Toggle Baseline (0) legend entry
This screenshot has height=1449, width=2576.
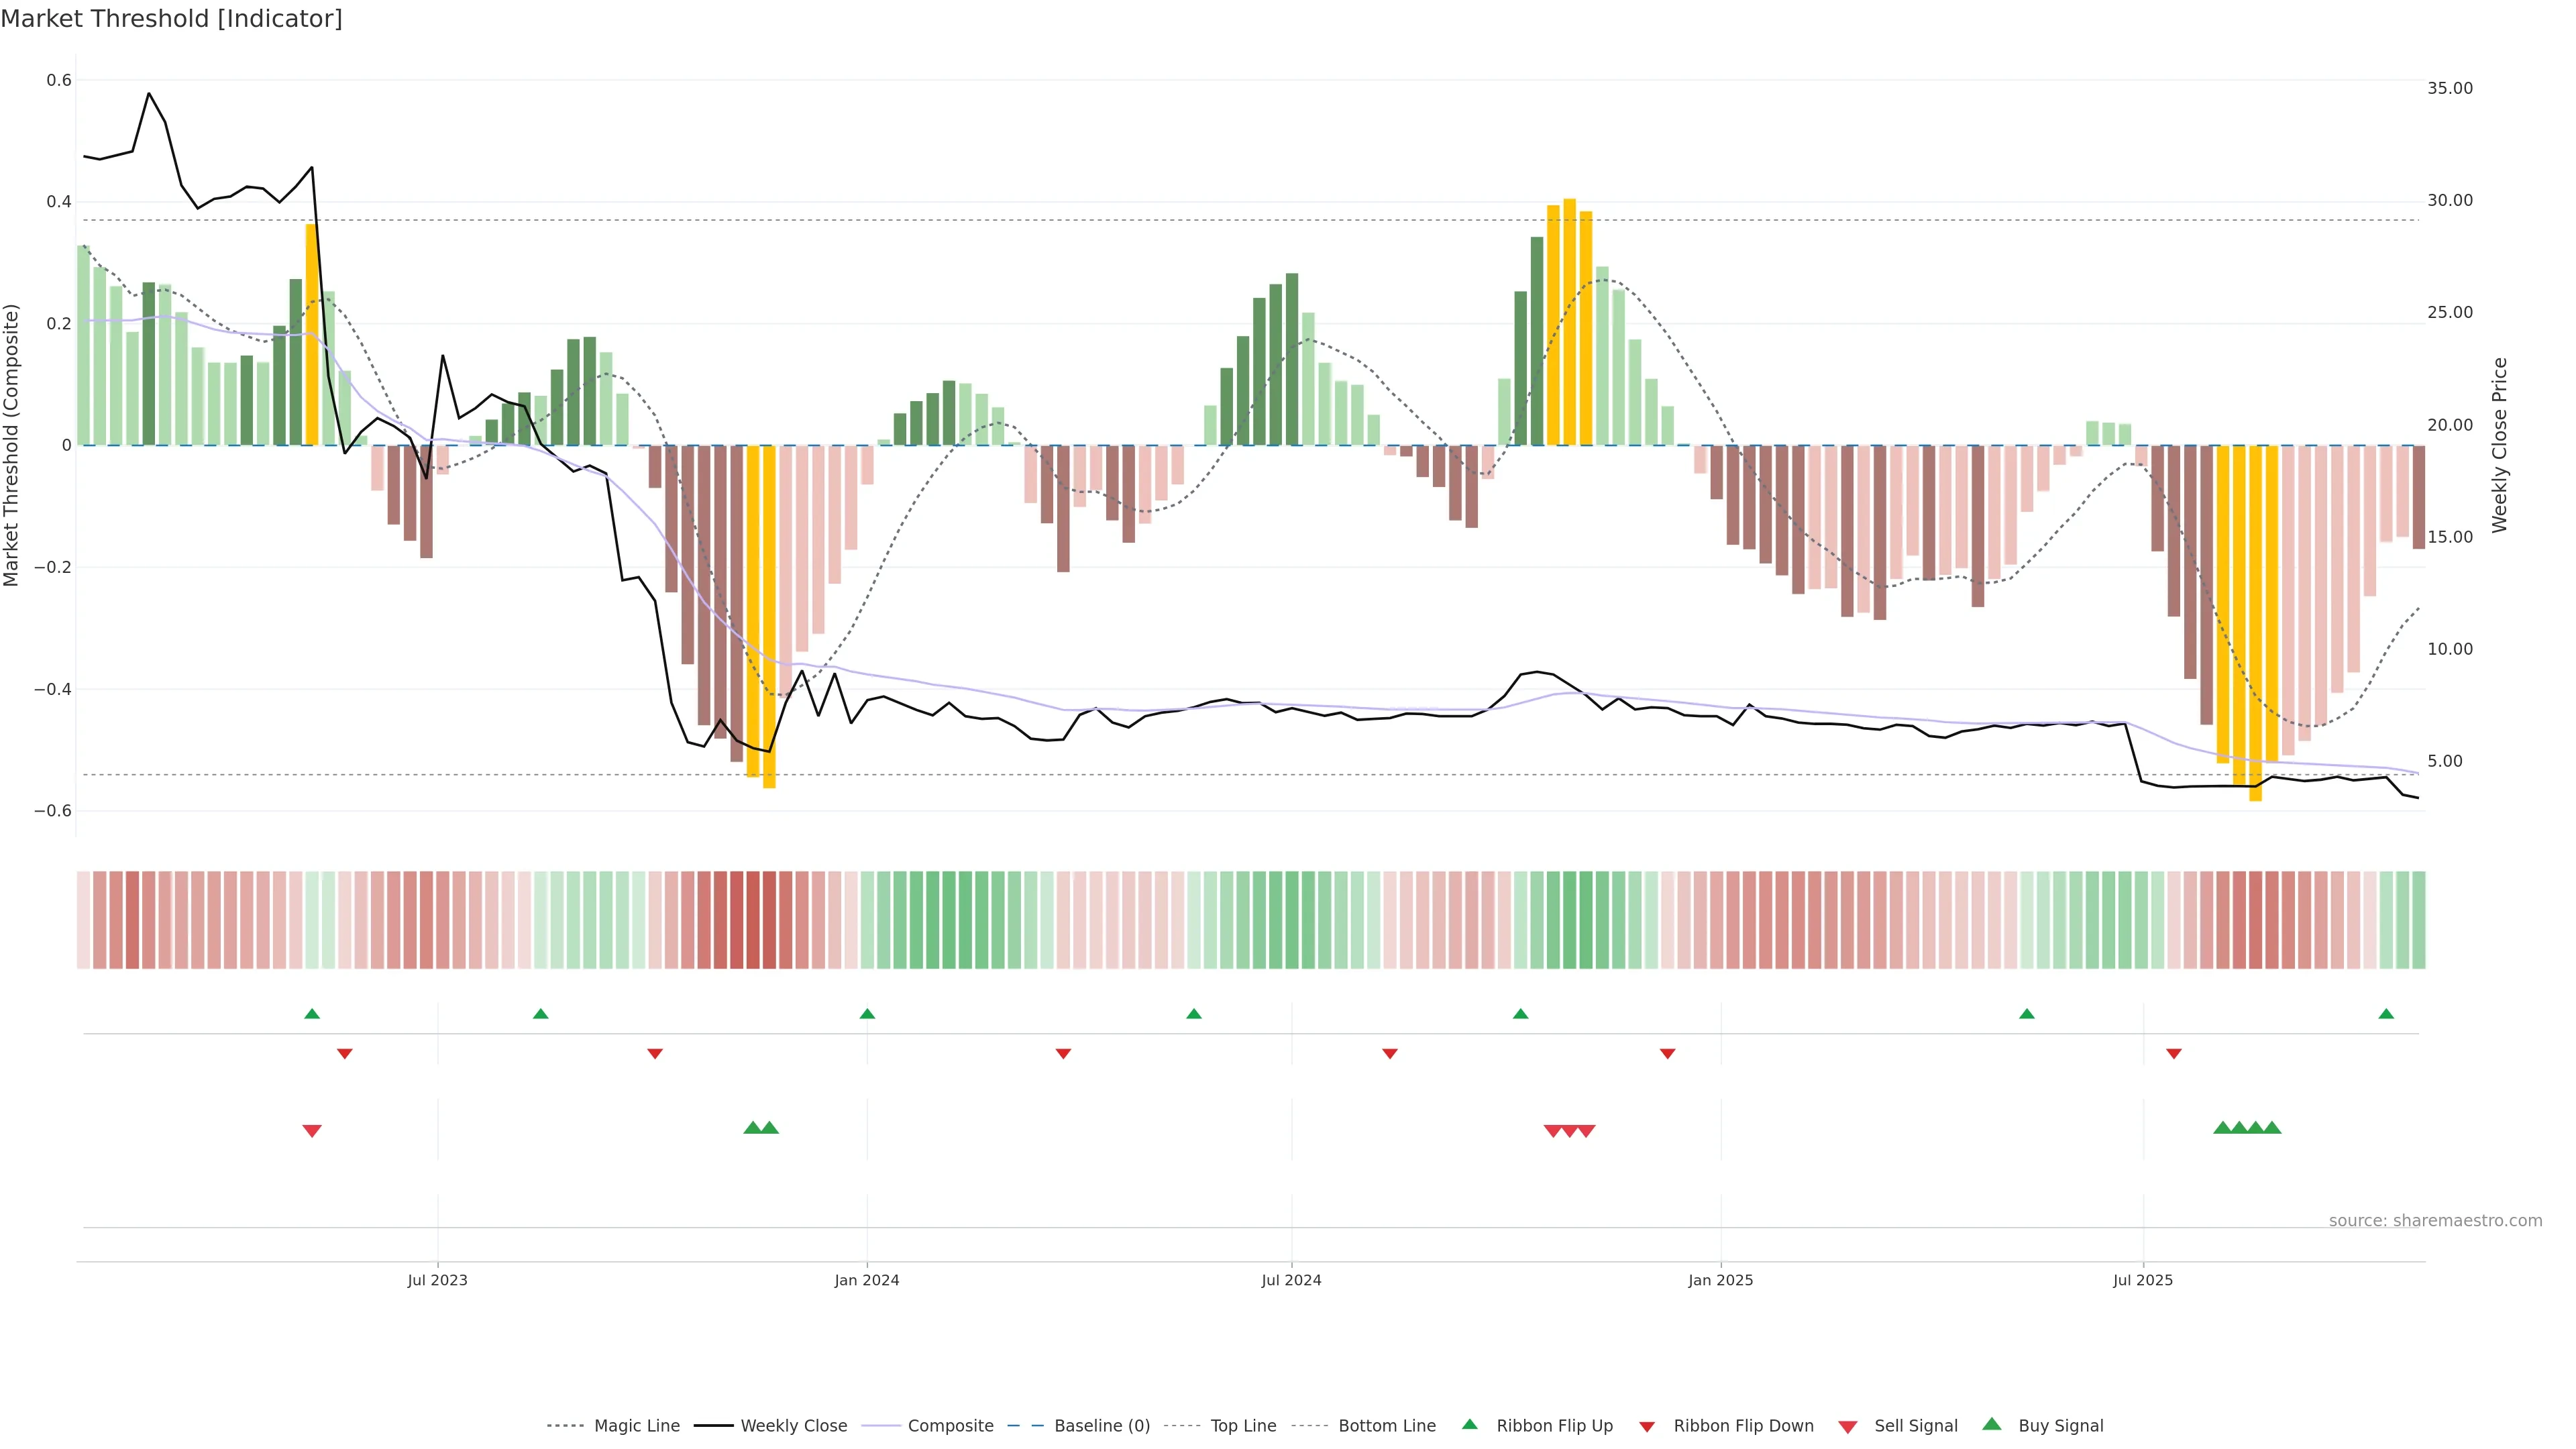1102,1426
